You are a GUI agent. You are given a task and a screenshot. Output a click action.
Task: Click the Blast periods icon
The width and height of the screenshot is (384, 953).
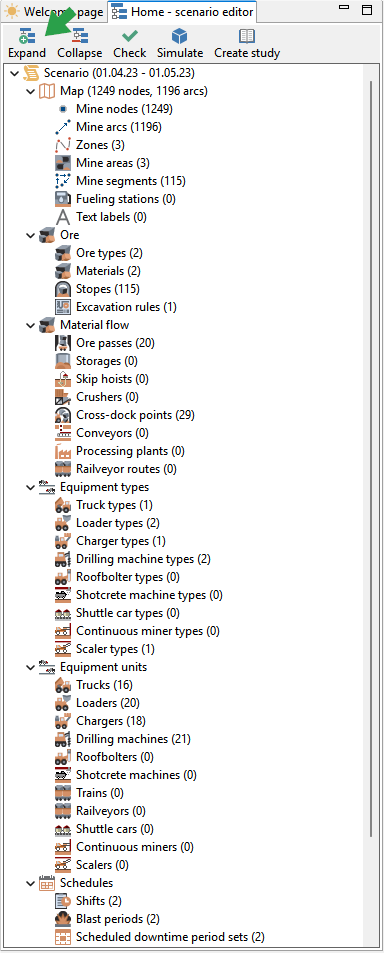[63, 919]
